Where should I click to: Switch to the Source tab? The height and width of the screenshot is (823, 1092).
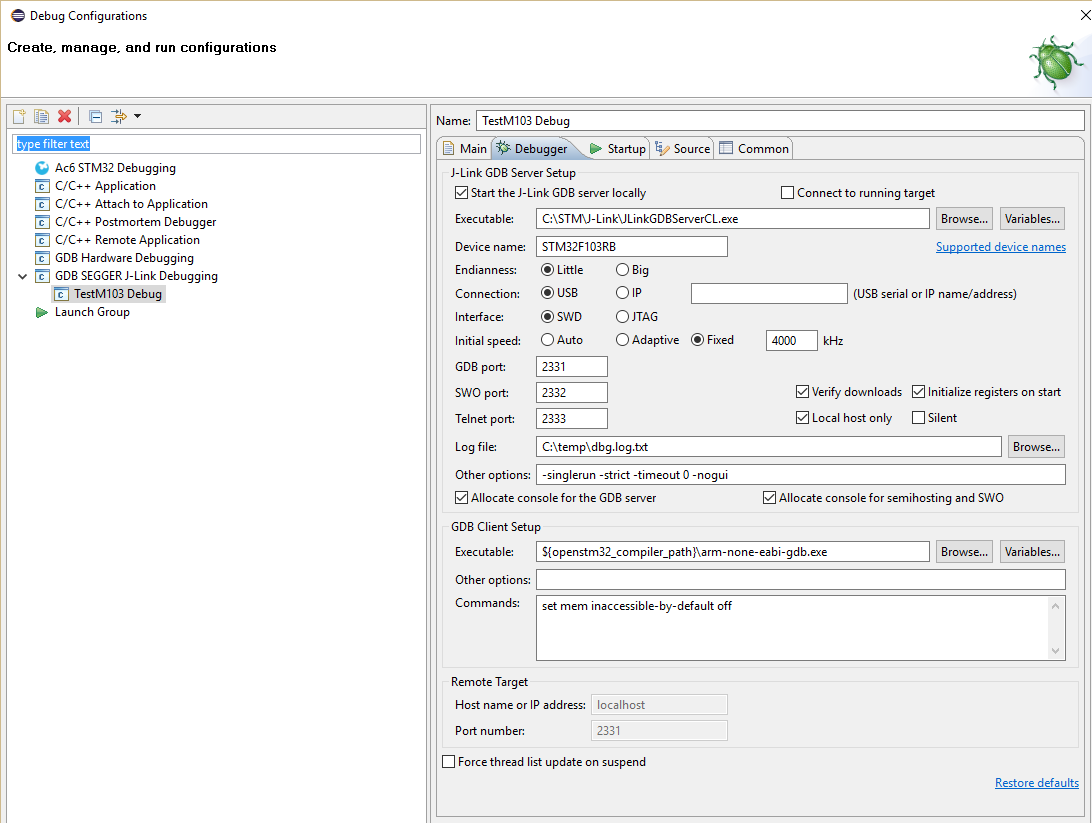[682, 148]
